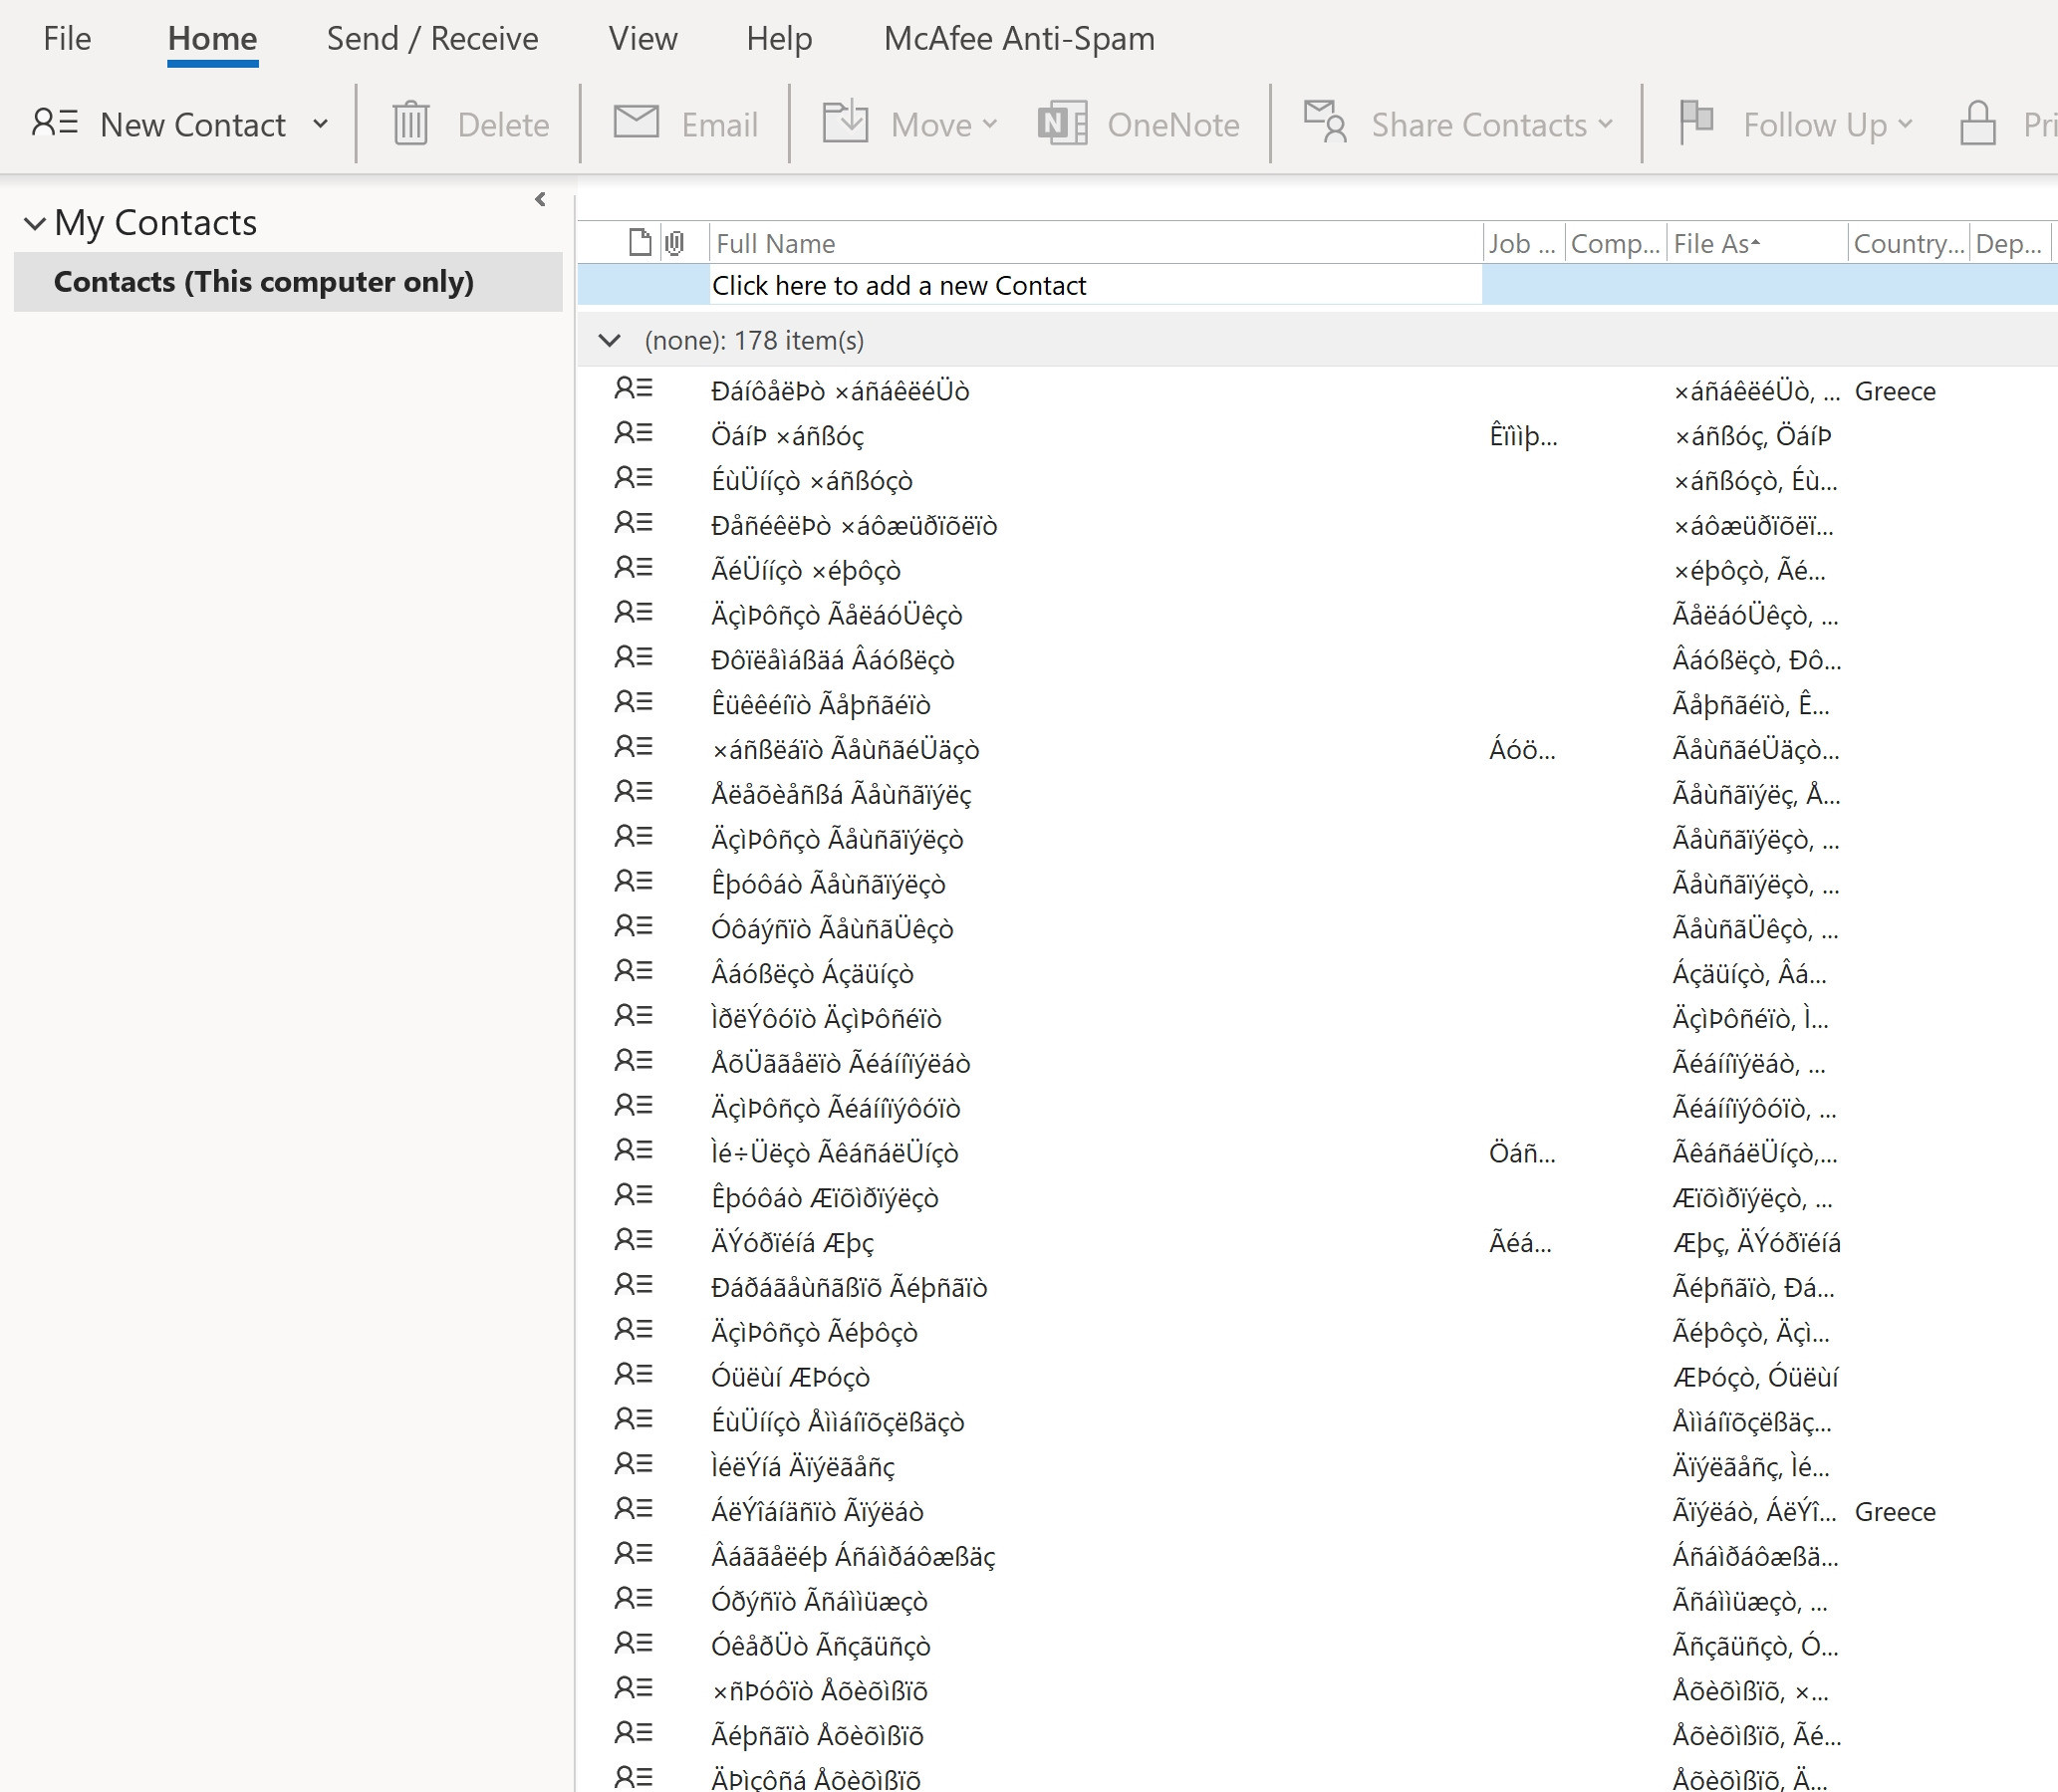Open the New Contact dropdown arrow
The image size is (2058, 1792).
320,124
